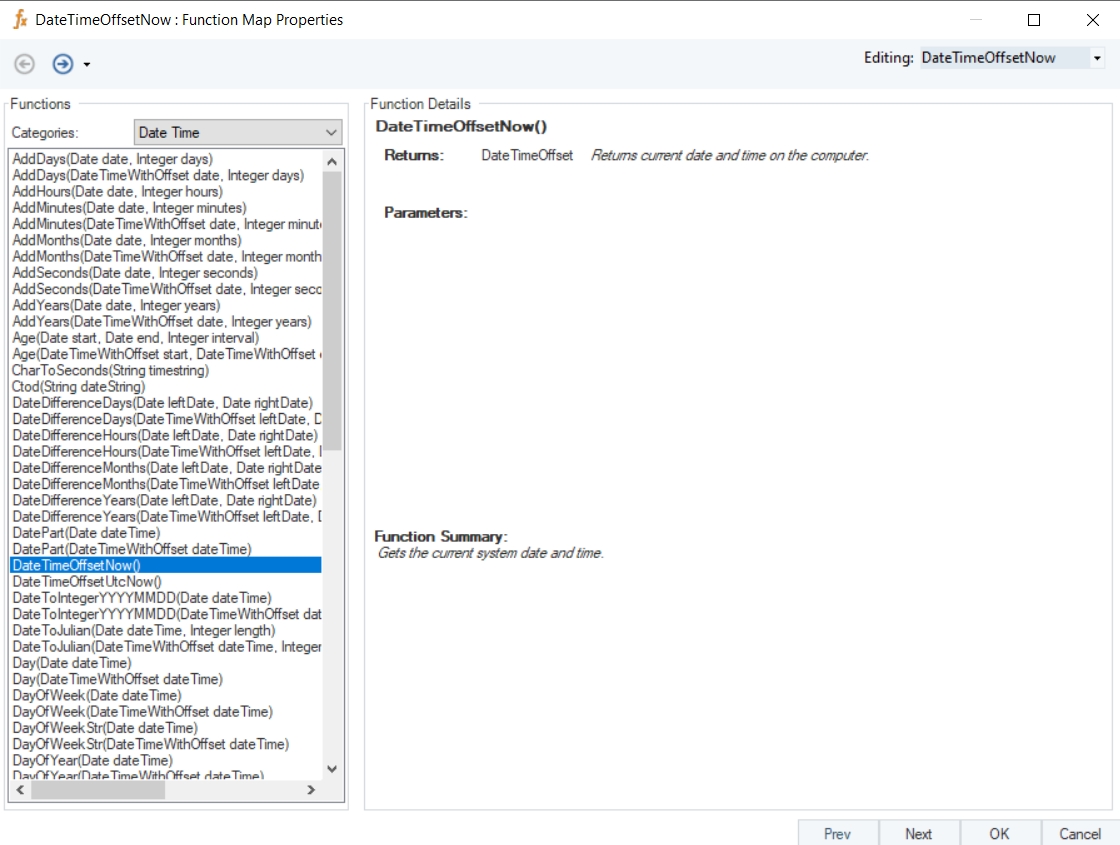This screenshot has height=845, width=1120.
Task: Select DateDifferenceDays(DateTimeWithOffset leftDate...)
Action: pyautogui.click(x=166, y=419)
